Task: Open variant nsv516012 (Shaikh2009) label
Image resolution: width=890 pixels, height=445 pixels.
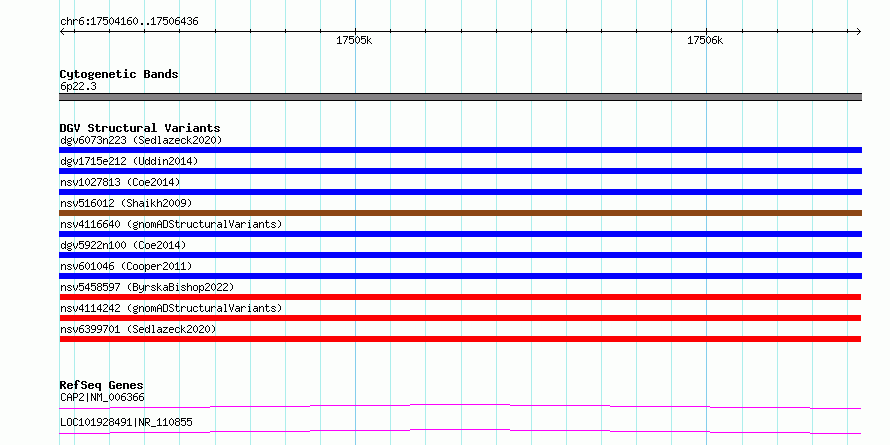Action: 126,203
